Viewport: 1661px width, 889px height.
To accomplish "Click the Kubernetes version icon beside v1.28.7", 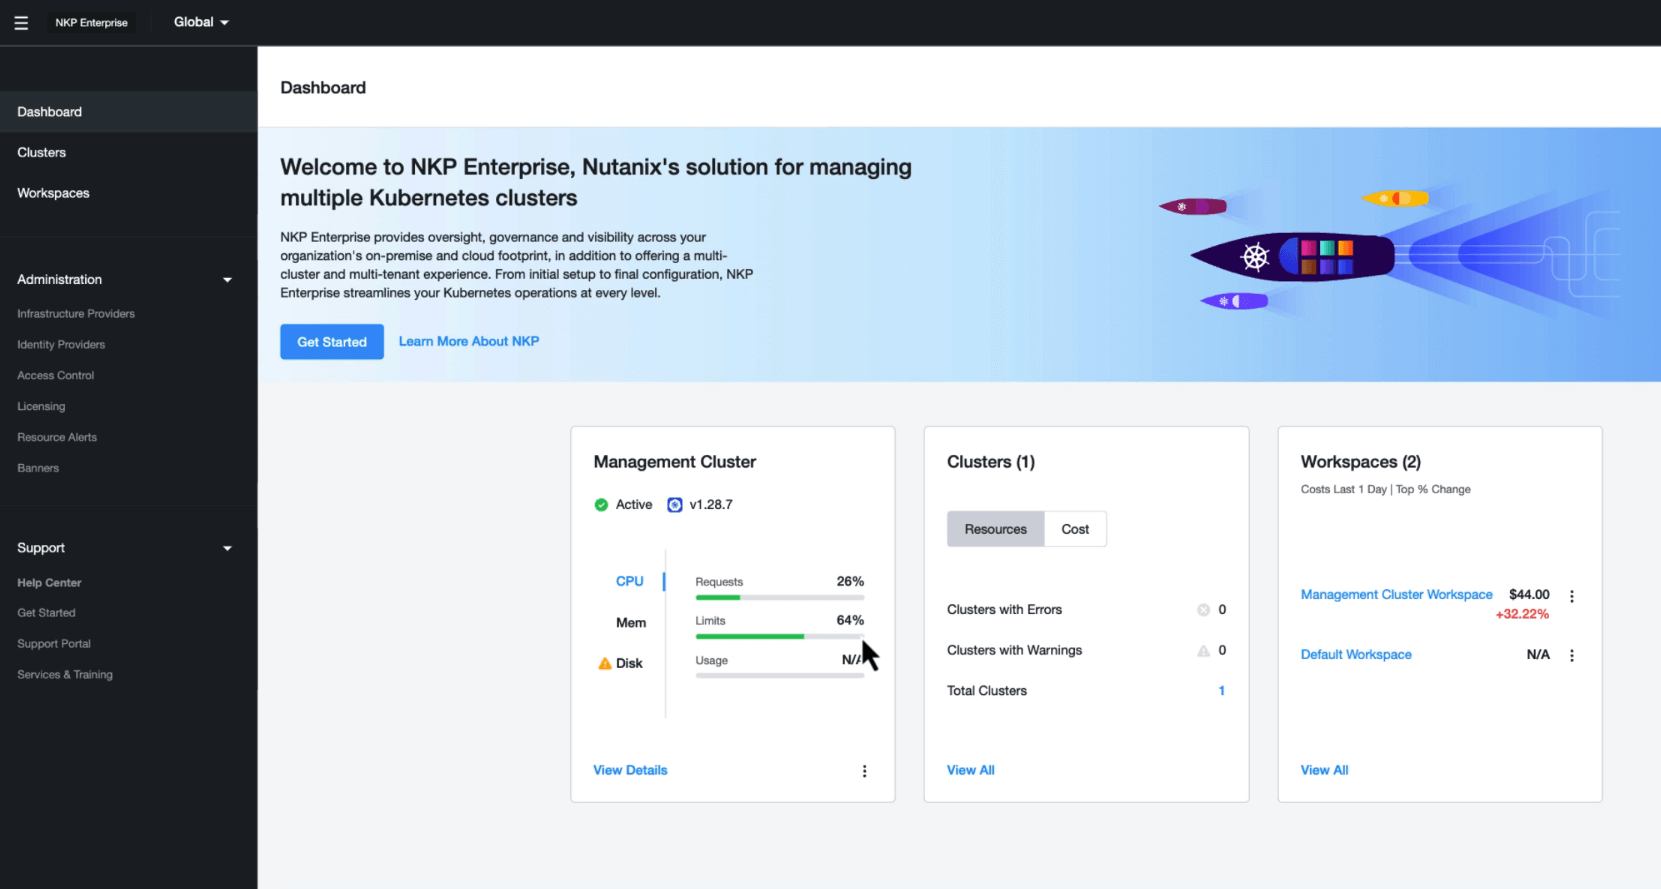I will (675, 505).
